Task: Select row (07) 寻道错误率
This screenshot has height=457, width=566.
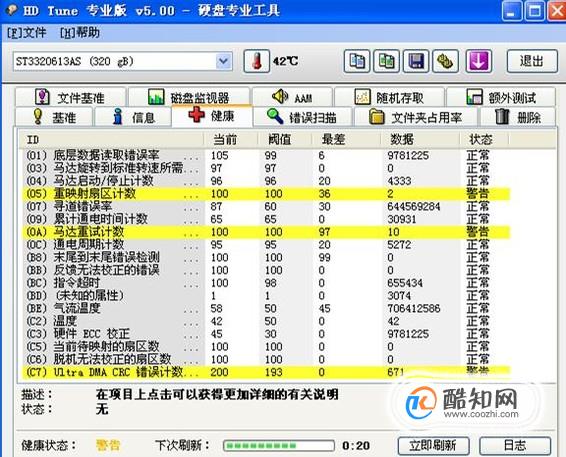Action: pyautogui.click(x=266, y=206)
